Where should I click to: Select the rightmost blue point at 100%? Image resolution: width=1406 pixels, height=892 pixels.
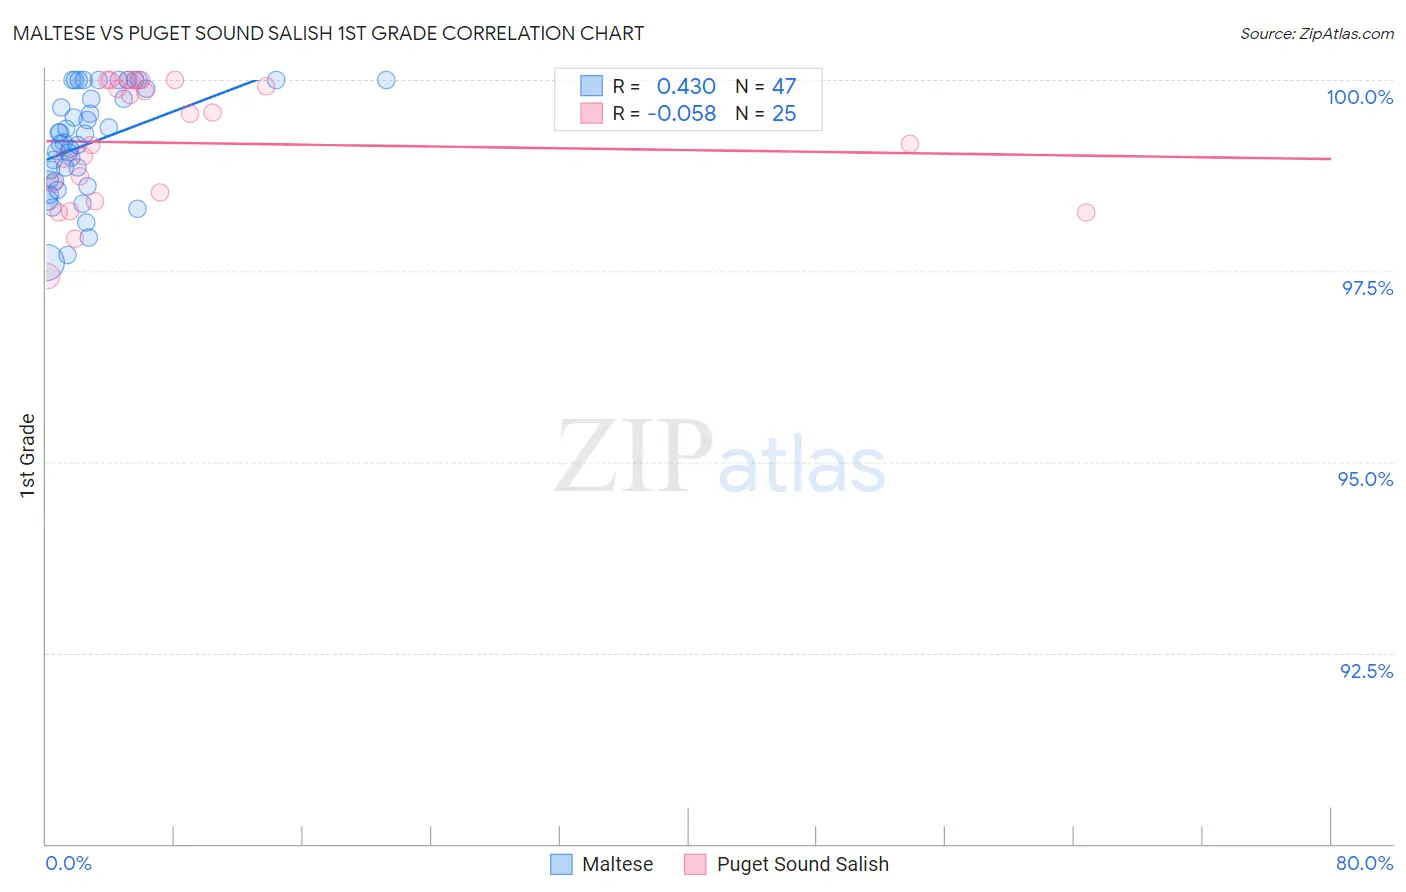pos(386,80)
